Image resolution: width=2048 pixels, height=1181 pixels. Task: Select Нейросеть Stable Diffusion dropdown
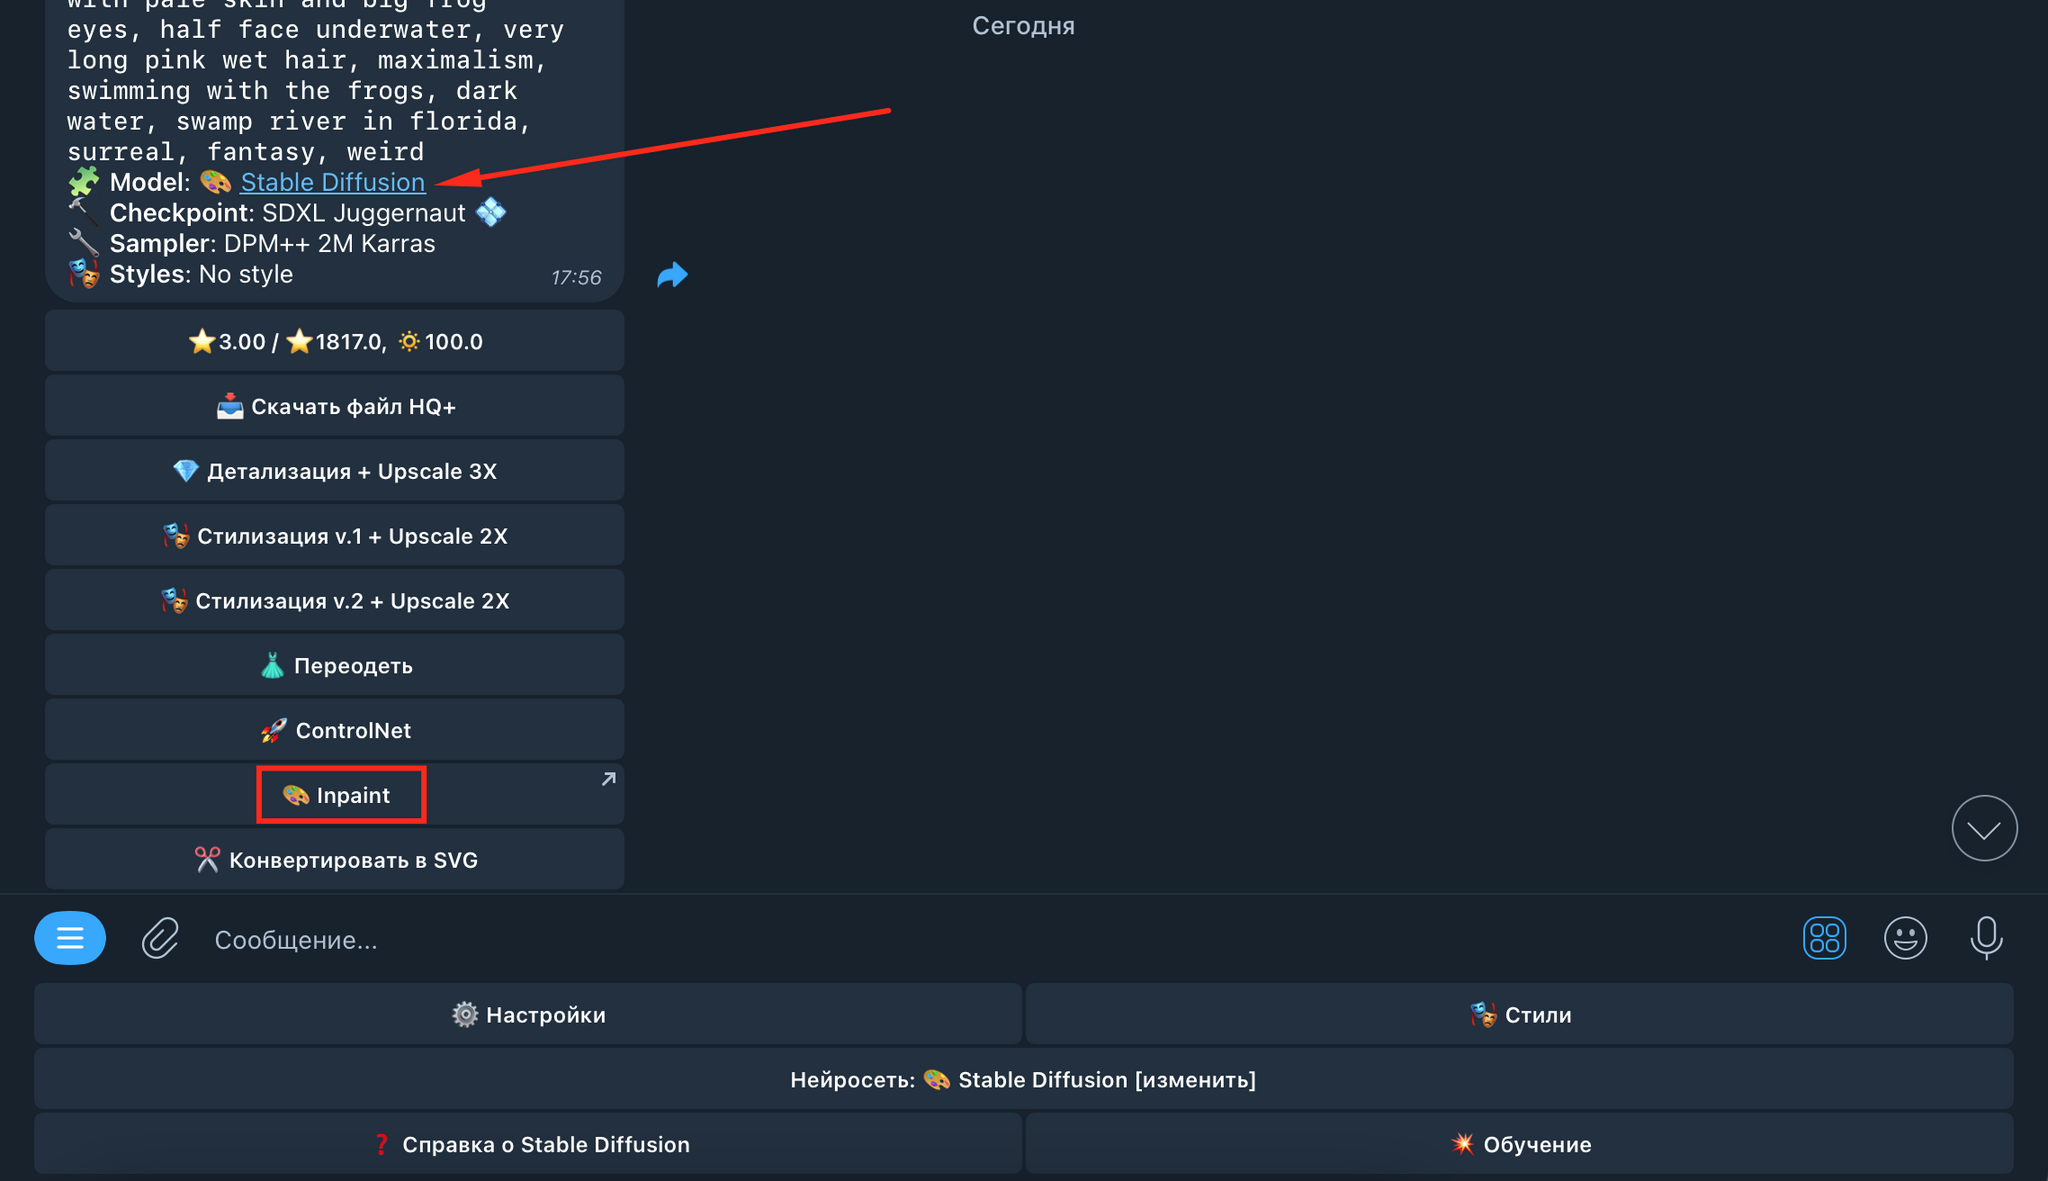pyautogui.click(x=1024, y=1078)
